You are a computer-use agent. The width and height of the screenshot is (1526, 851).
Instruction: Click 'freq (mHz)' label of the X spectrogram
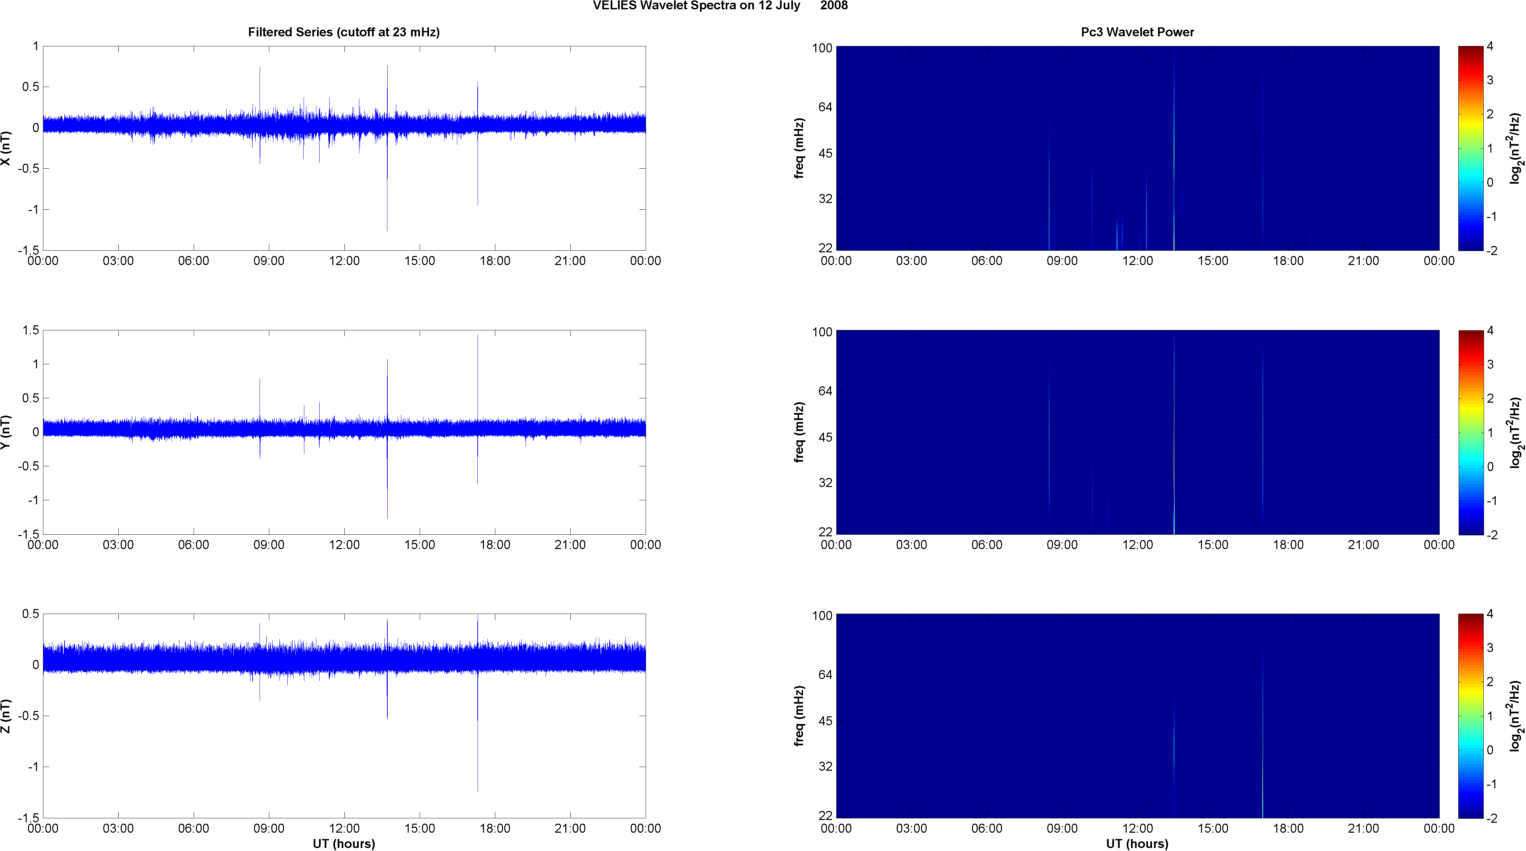click(x=800, y=148)
